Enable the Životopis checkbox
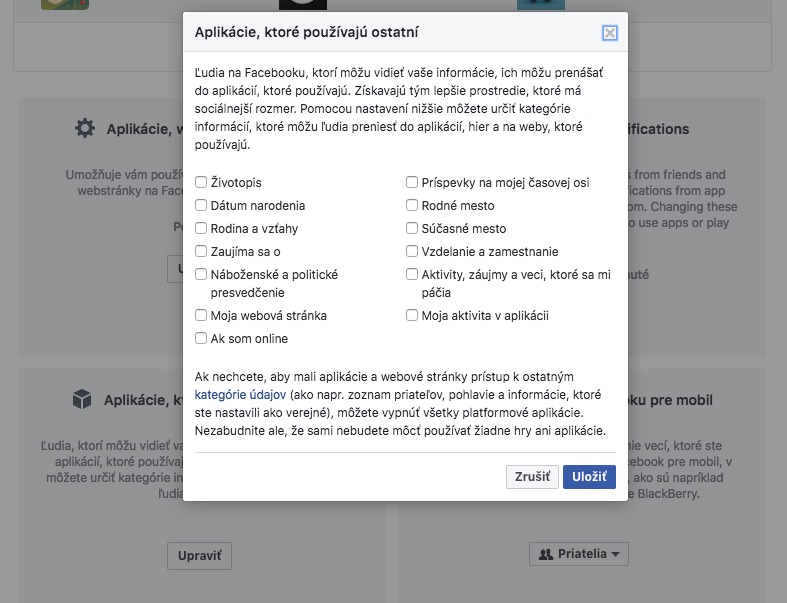 point(201,182)
